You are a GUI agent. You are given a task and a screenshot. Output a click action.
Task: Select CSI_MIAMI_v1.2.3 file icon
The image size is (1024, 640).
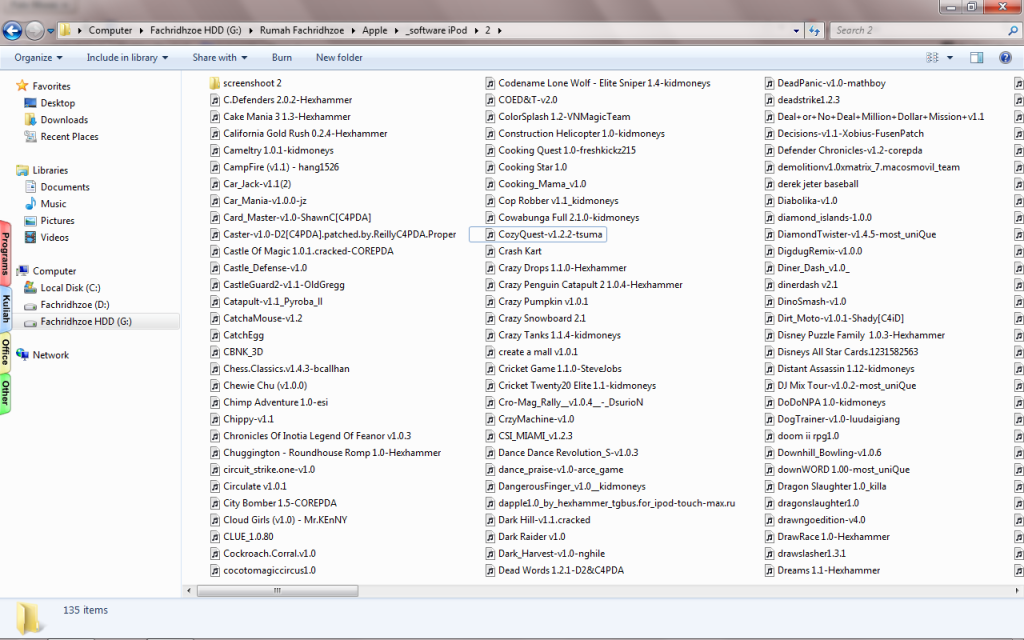pos(490,436)
